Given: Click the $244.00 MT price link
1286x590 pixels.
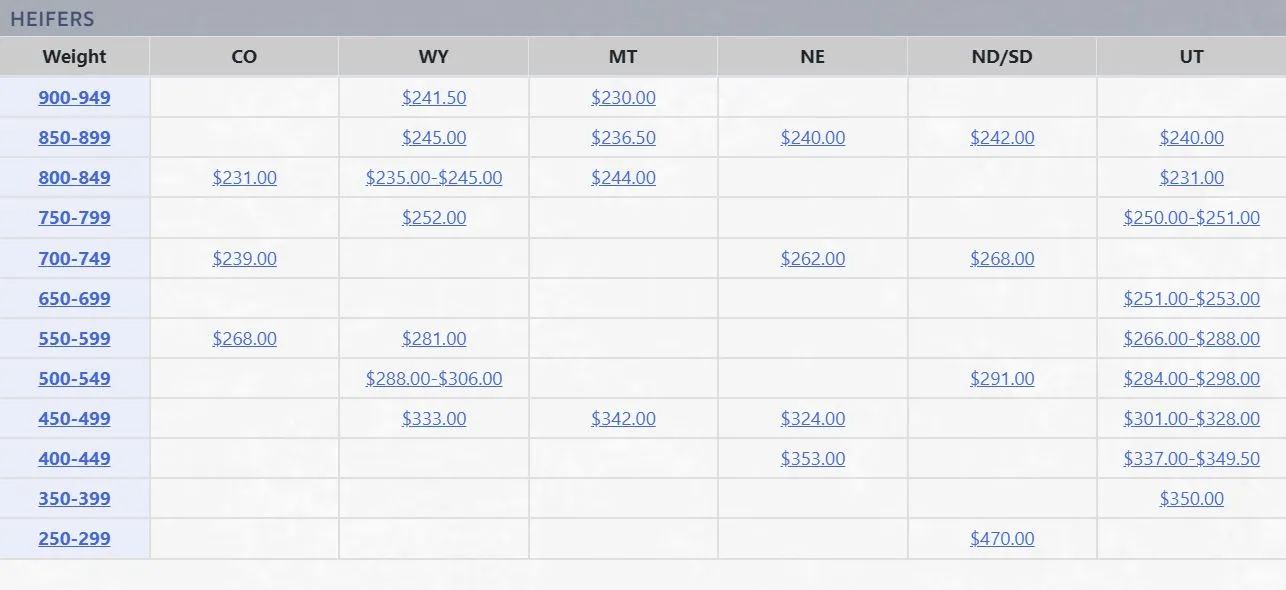Looking at the screenshot, I should 623,178.
